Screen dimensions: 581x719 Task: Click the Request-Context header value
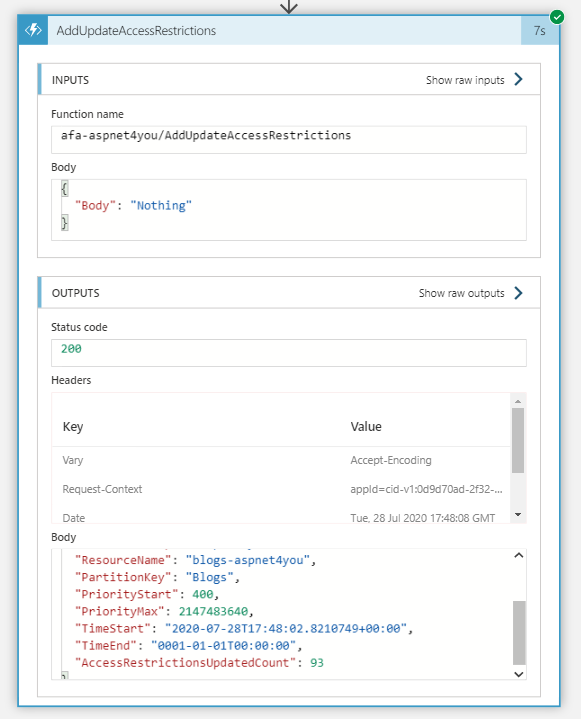[426, 489]
